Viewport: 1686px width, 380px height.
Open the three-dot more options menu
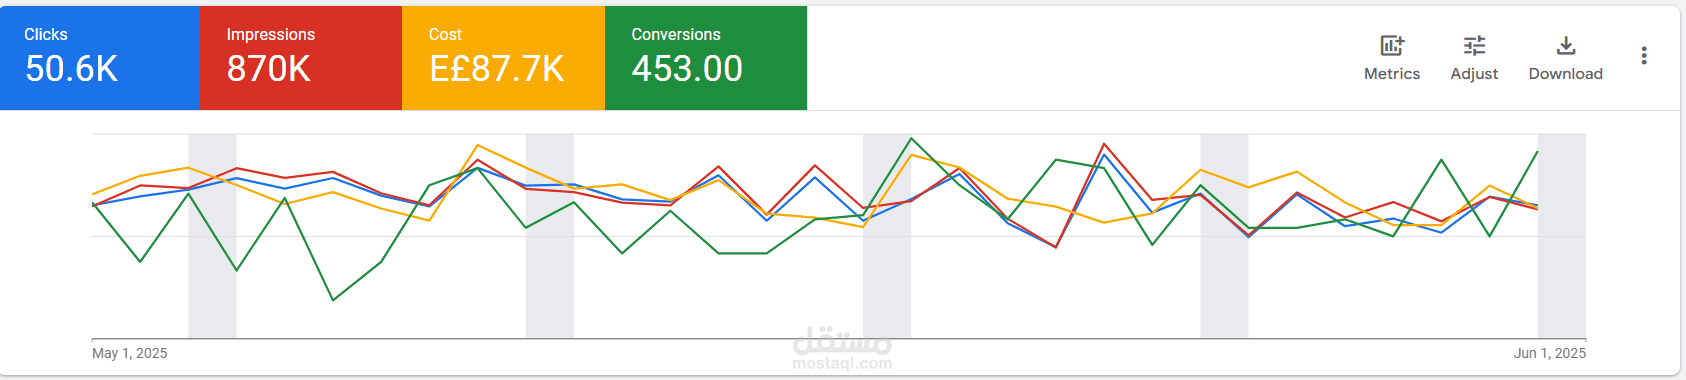click(1644, 56)
